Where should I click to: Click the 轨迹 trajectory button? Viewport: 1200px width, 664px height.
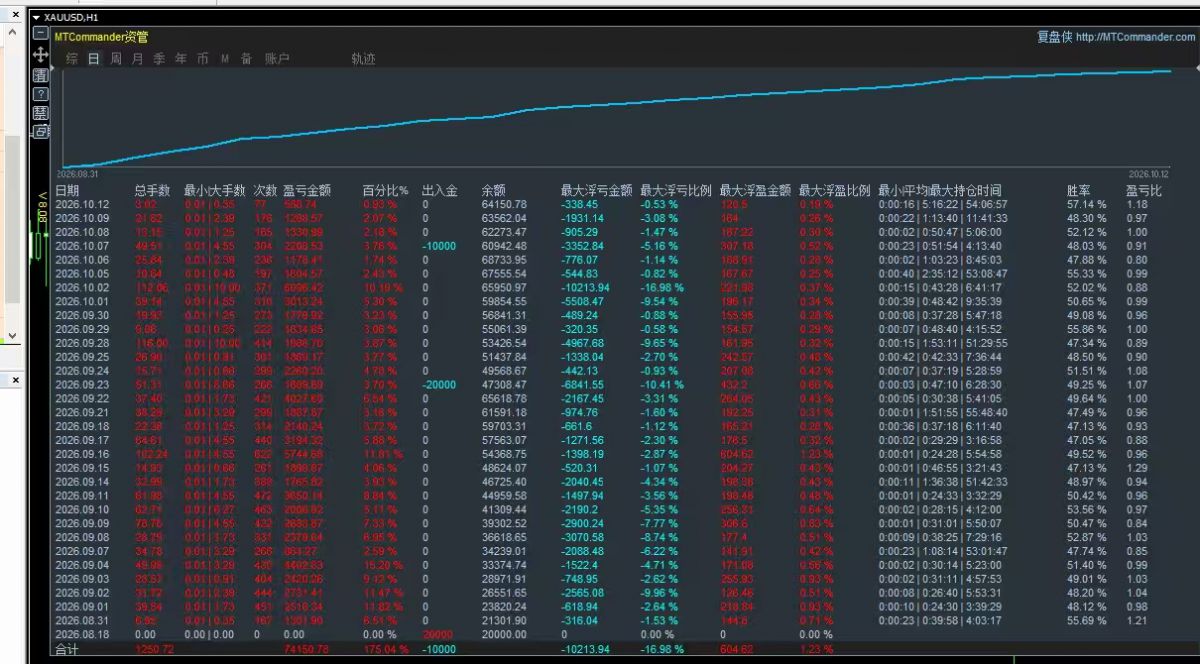(x=363, y=59)
